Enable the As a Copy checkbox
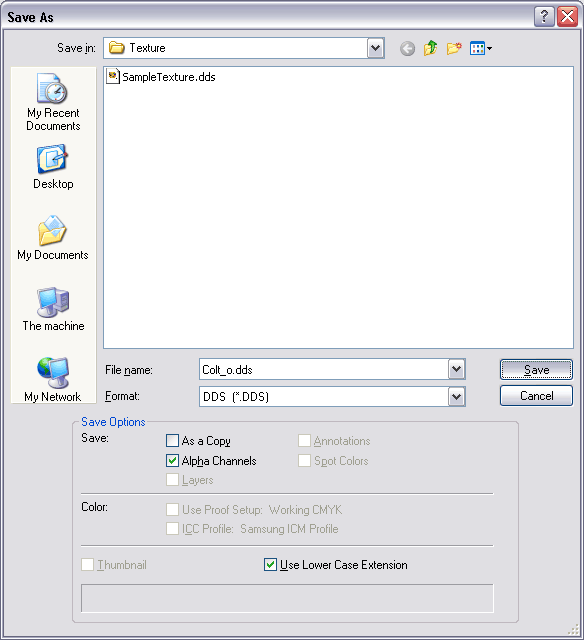Viewport: 584px width, 640px height. (x=172, y=441)
